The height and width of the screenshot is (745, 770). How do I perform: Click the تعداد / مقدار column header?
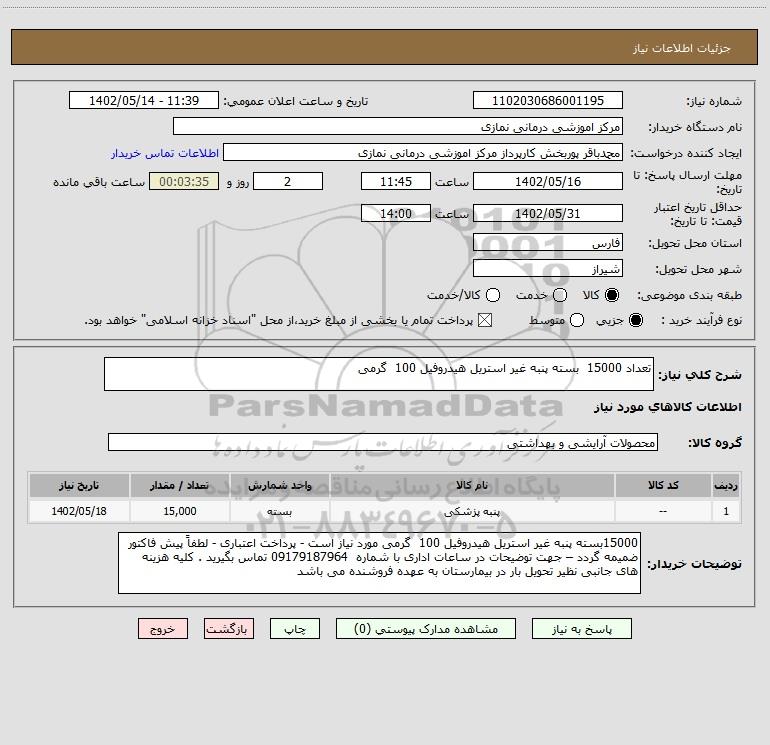click(180, 485)
